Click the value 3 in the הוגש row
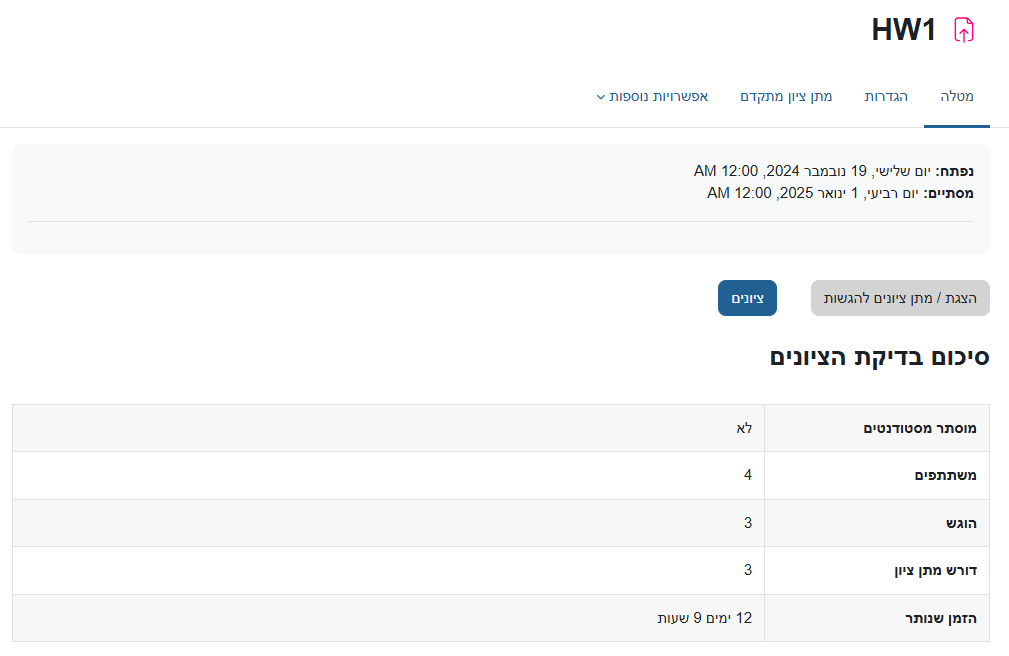Screen dimensions: 1009x656 [x=747, y=523]
